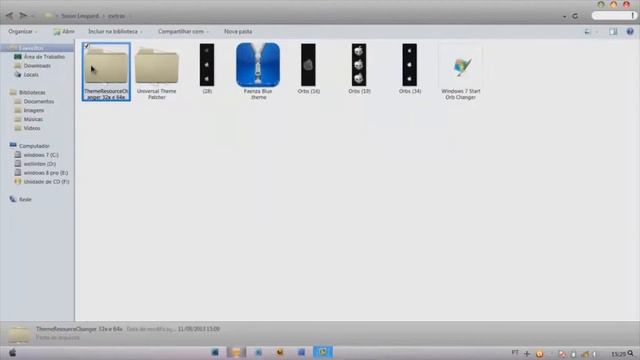Open recent locations dropdown beside Forward arrow

pos(33,16)
